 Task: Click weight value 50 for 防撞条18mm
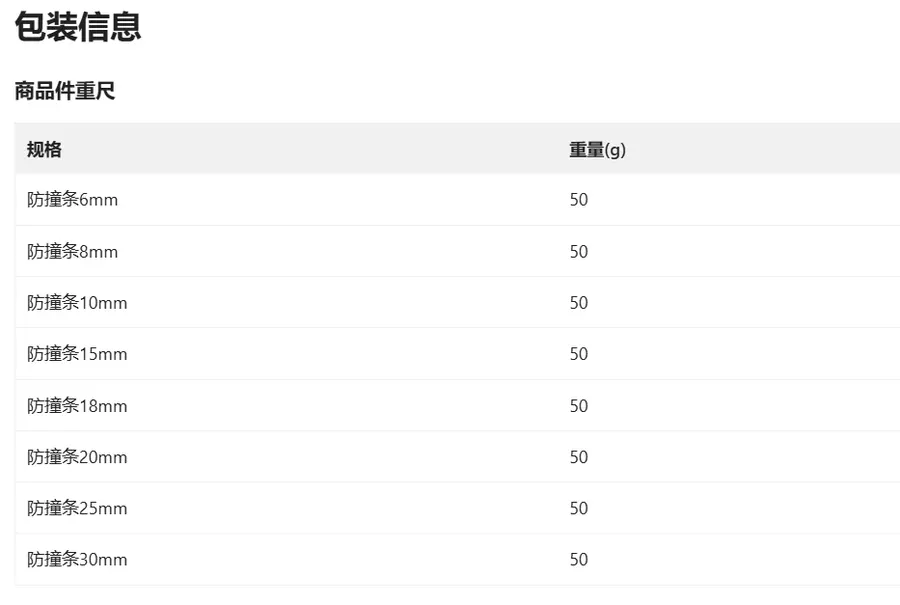pyautogui.click(x=579, y=406)
